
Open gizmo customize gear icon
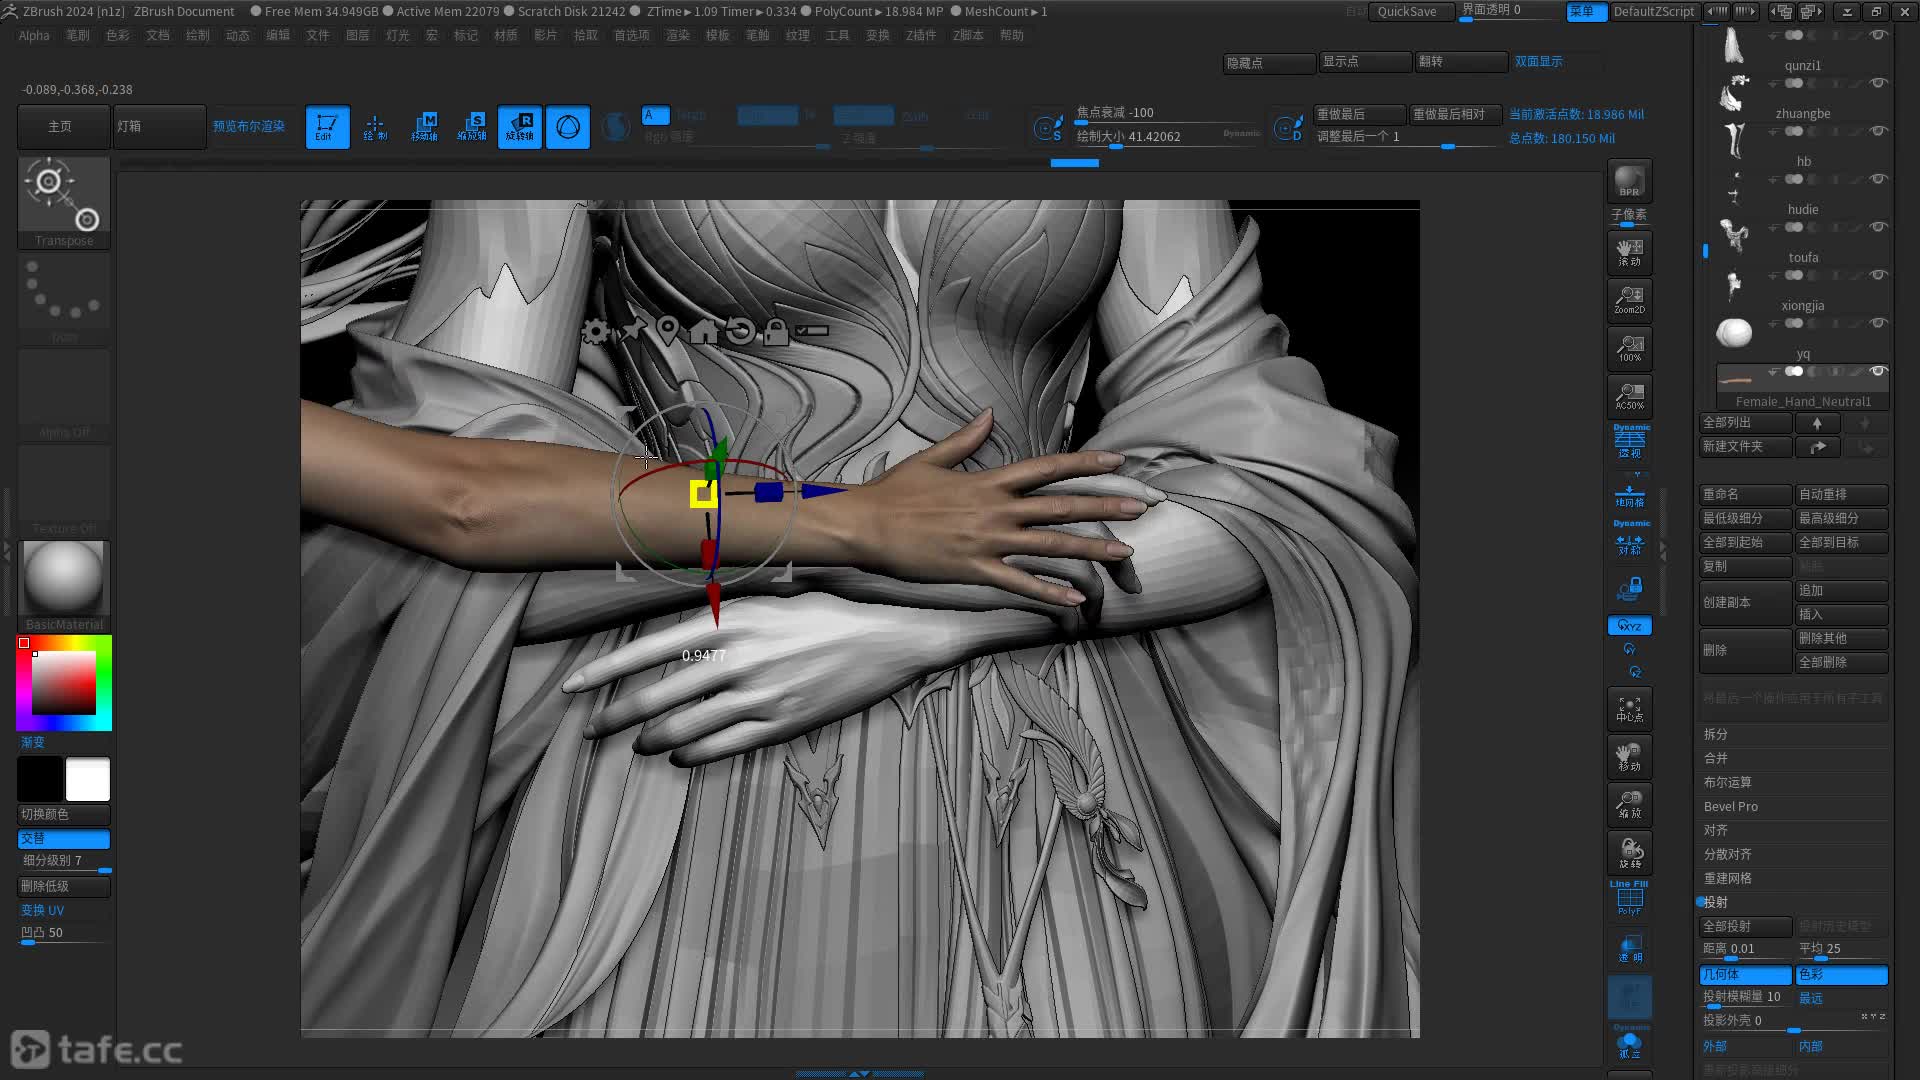(595, 331)
